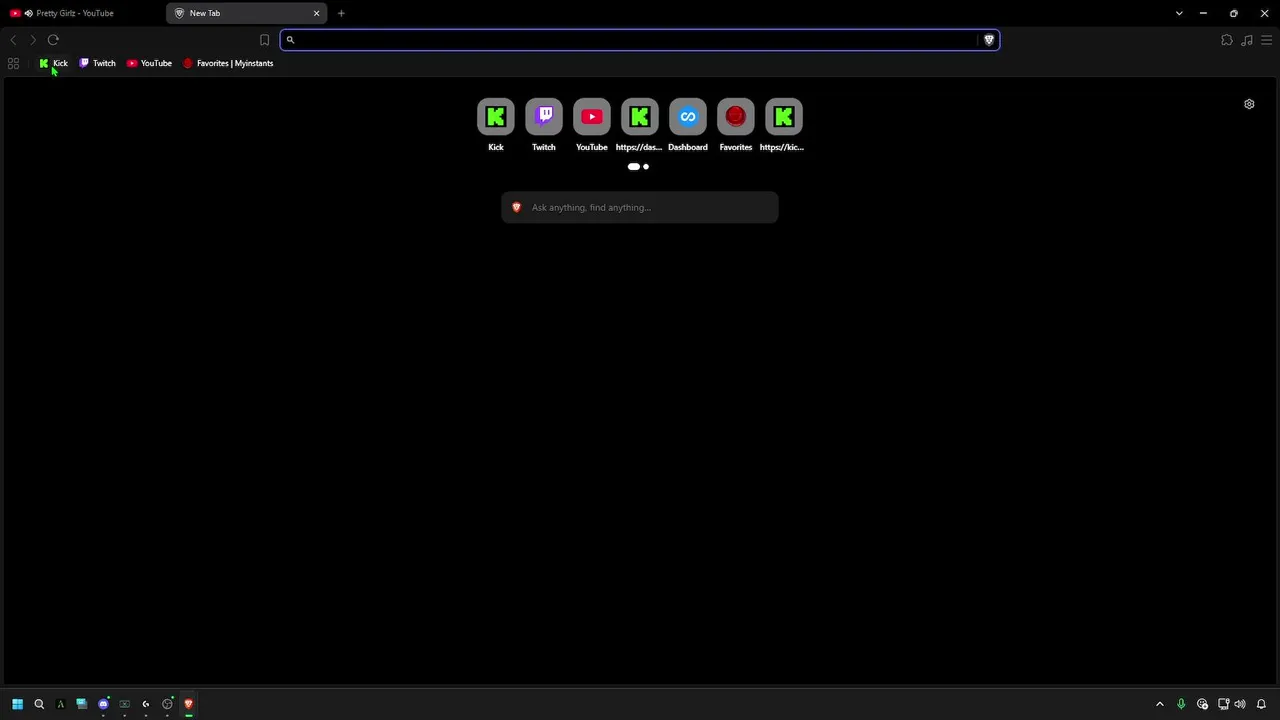Open Brave hamburger main menu
1280x720 pixels.
point(1267,40)
